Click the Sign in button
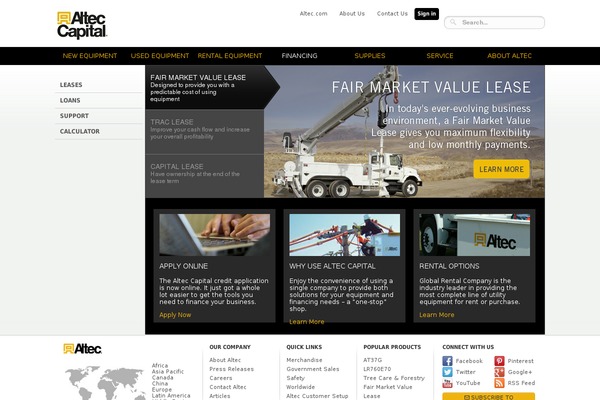 click(x=427, y=14)
